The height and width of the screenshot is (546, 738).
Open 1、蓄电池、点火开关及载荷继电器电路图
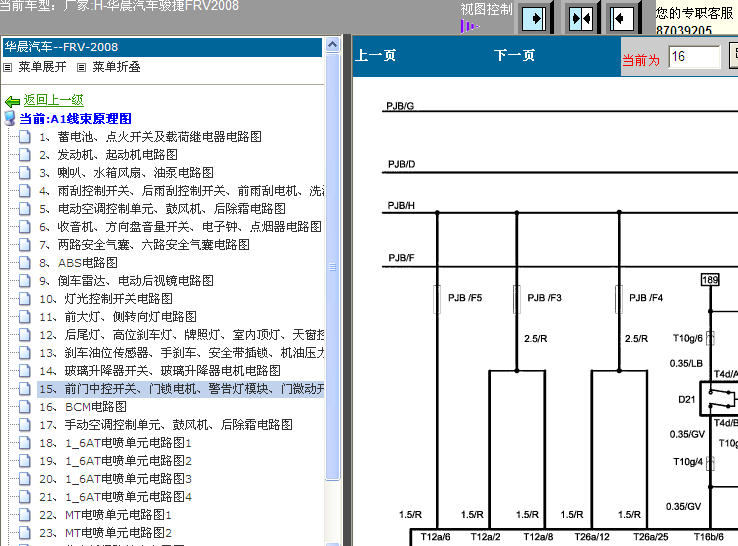tap(150, 137)
